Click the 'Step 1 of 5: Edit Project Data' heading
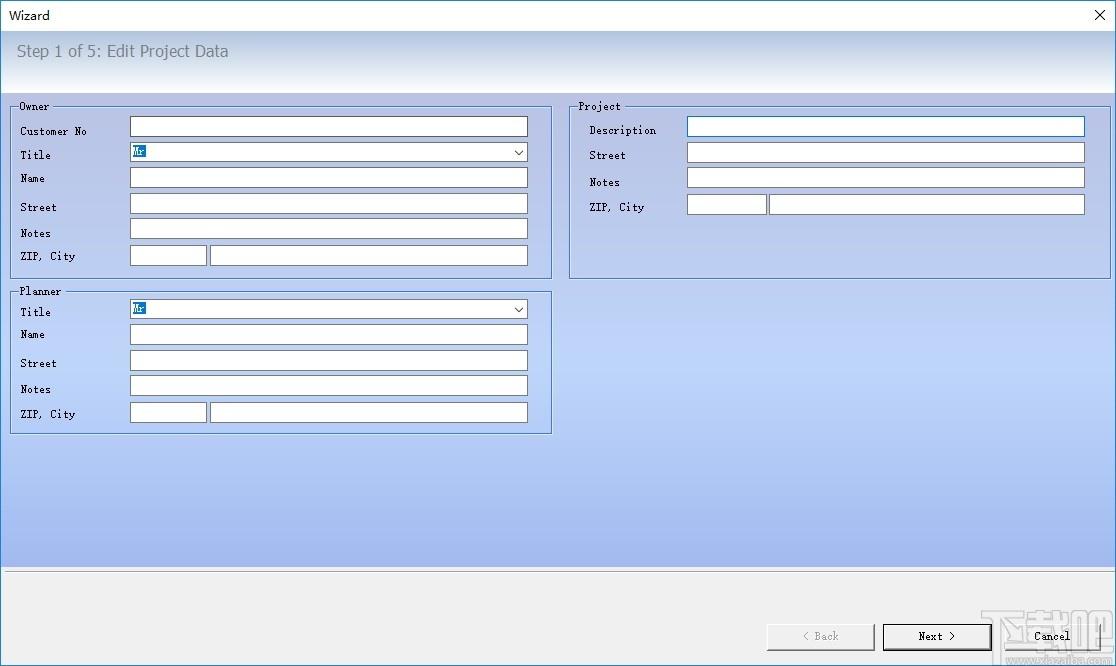Screen dimensions: 1116x666 click(122, 51)
